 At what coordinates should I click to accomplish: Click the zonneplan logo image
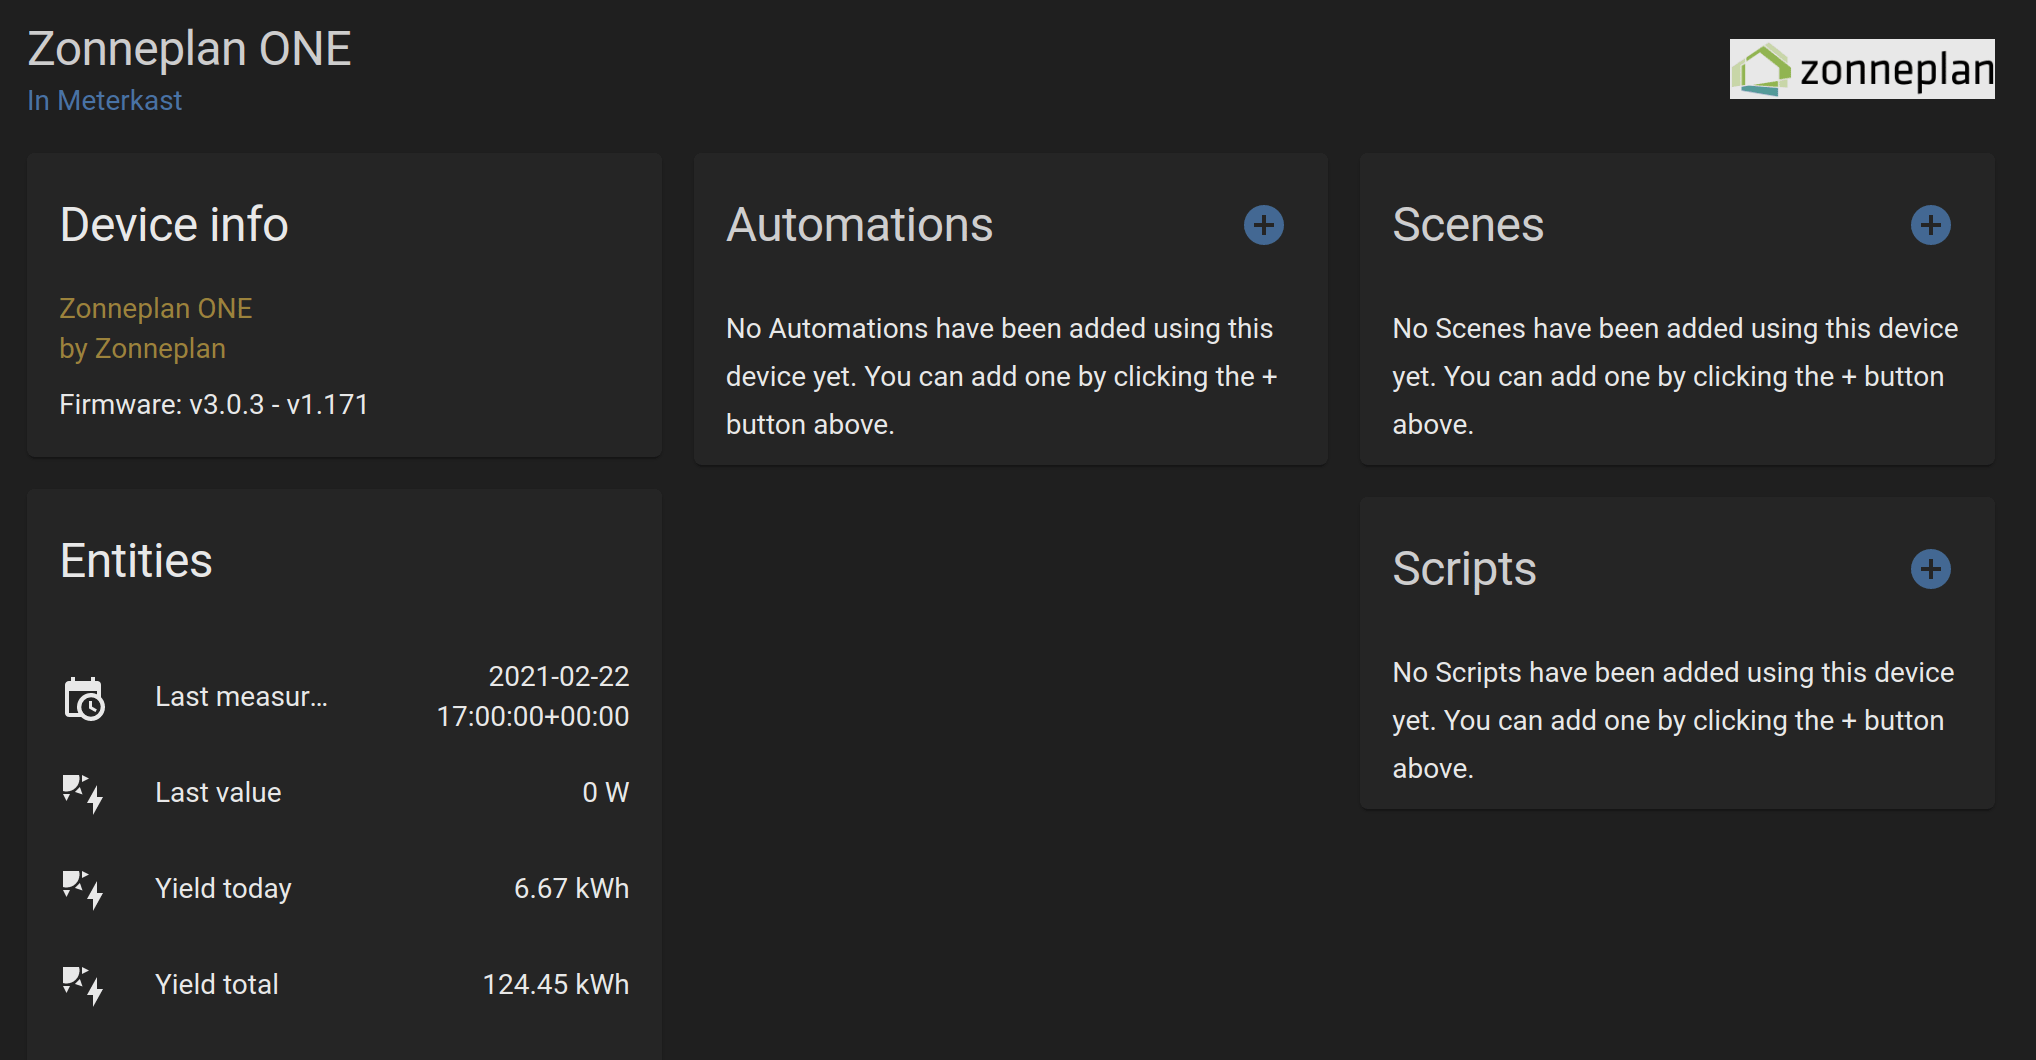1862,69
